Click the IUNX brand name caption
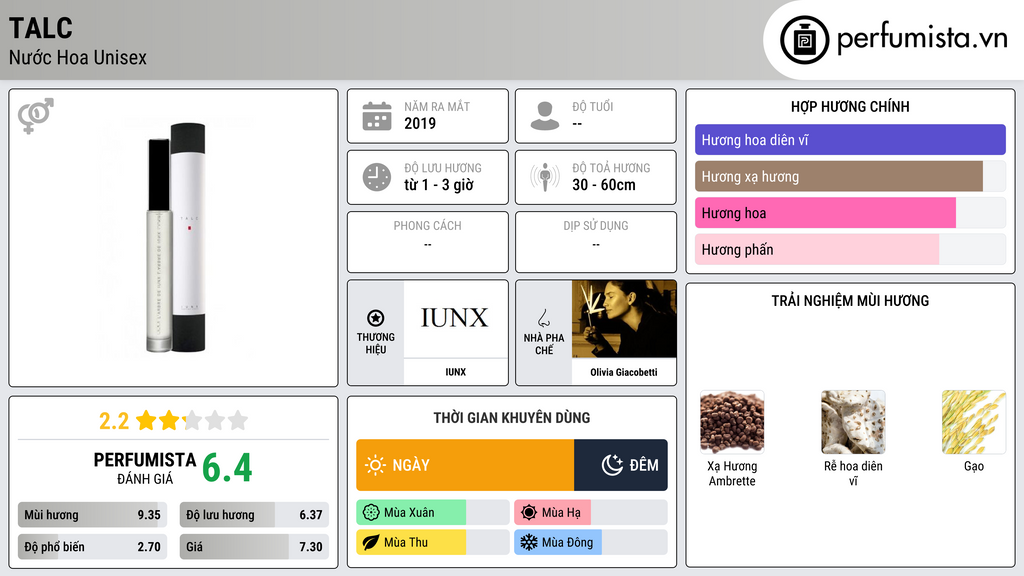 (x=455, y=372)
